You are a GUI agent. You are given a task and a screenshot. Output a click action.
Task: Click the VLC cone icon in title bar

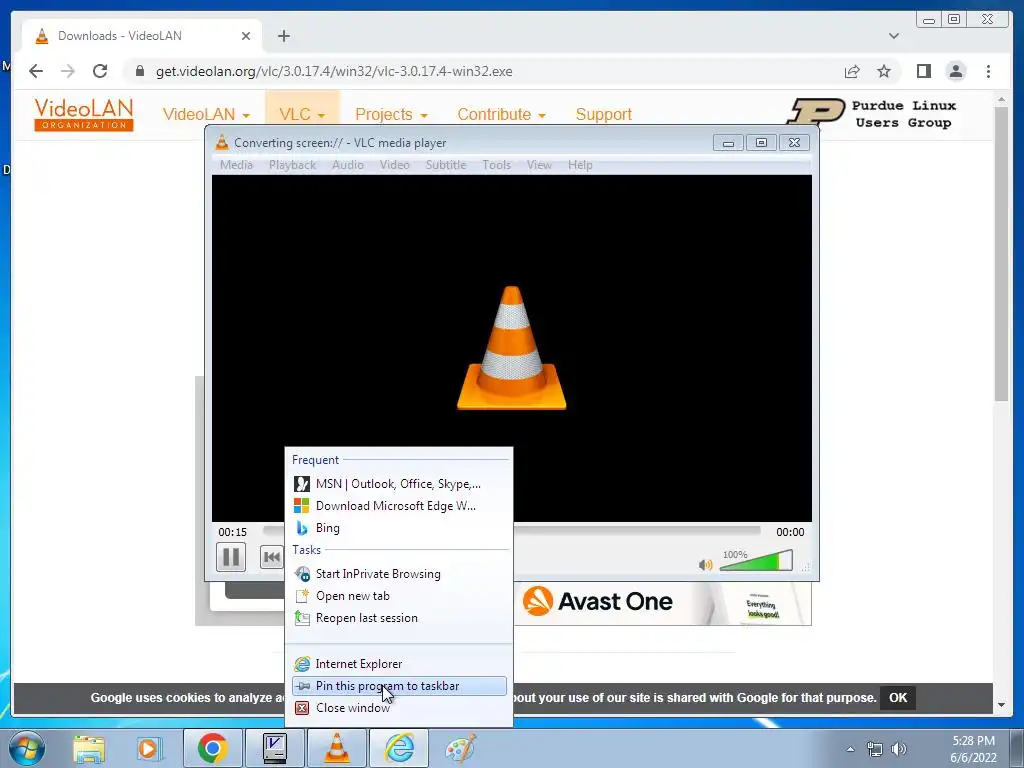click(x=222, y=142)
